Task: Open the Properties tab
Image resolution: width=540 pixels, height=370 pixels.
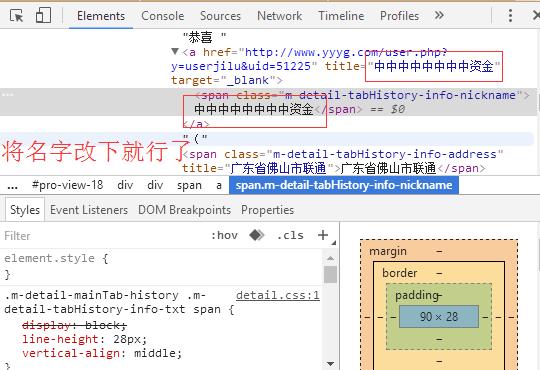Action: point(268,210)
